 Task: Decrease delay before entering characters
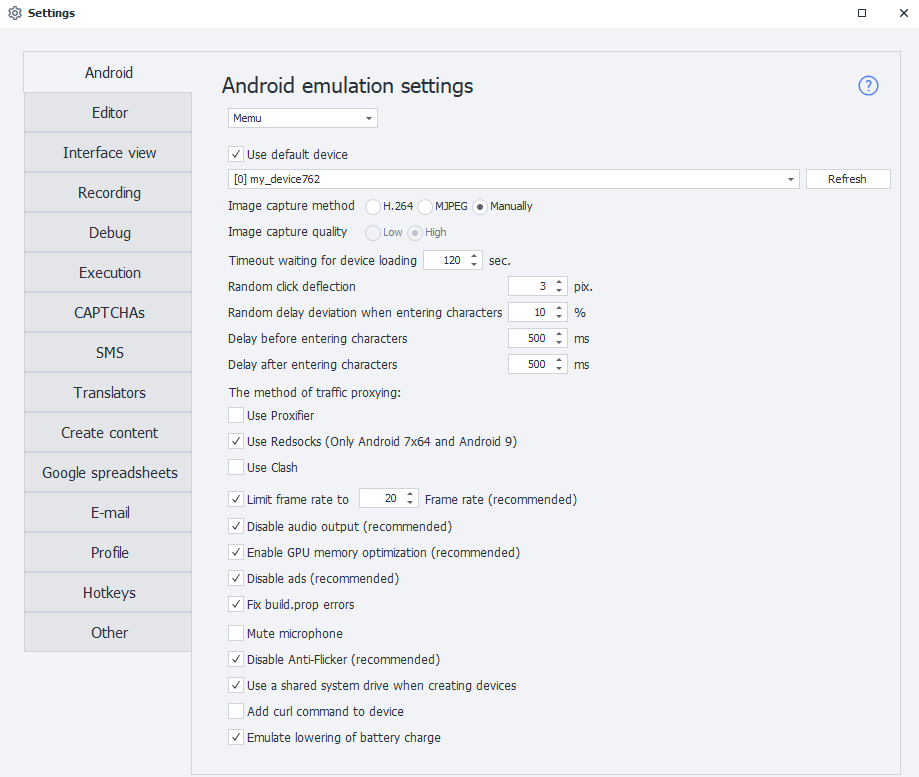[559, 343]
